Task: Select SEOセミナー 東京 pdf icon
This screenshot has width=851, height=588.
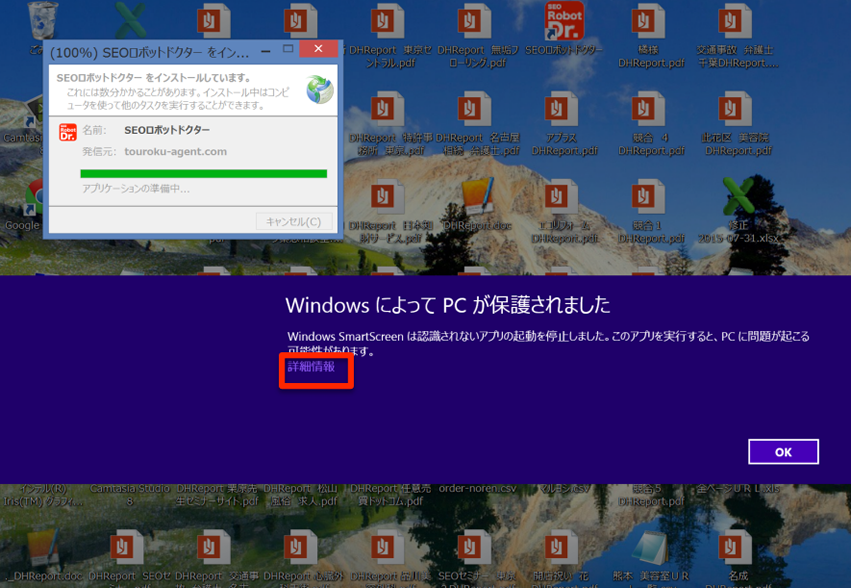Action: pyautogui.click(x=473, y=548)
